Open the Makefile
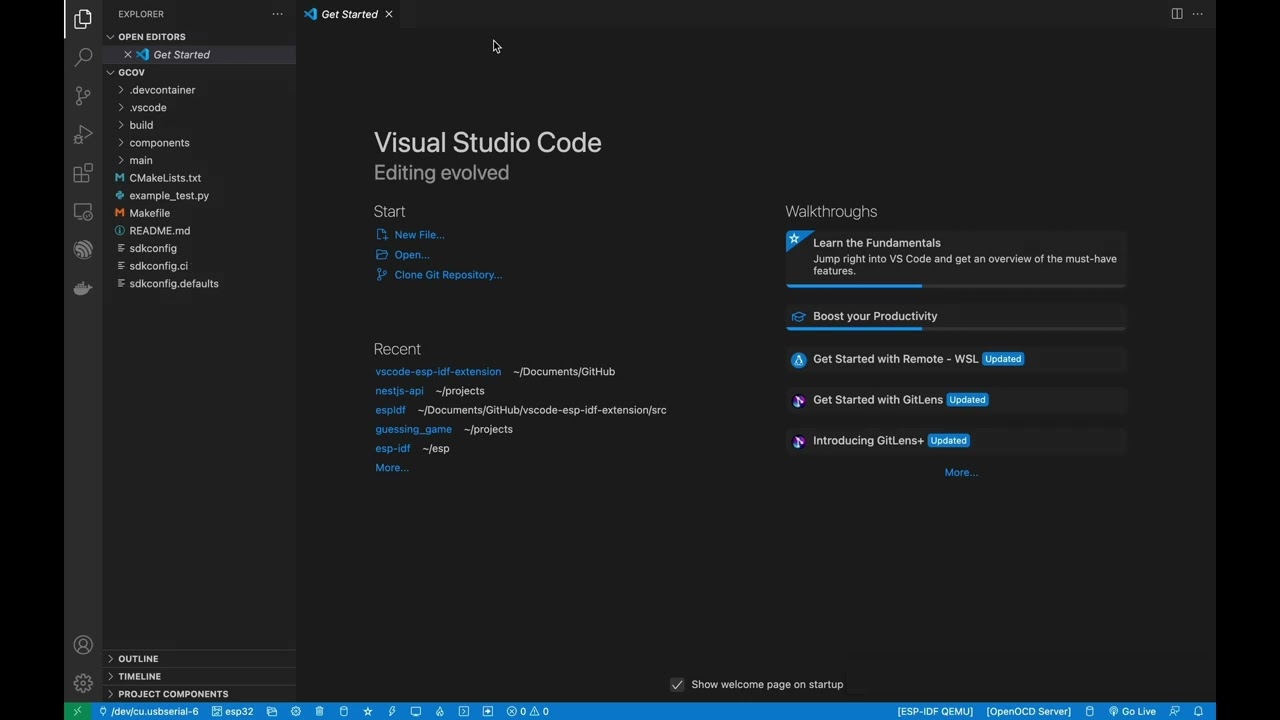This screenshot has width=1280, height=720. coord(199,213)
